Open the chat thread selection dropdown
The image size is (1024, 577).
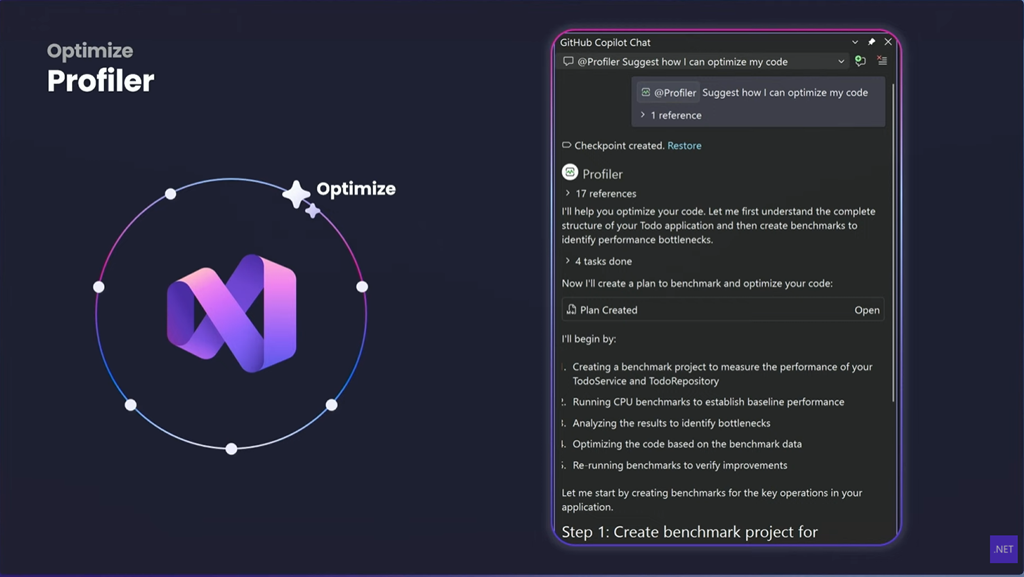[841, 62]
